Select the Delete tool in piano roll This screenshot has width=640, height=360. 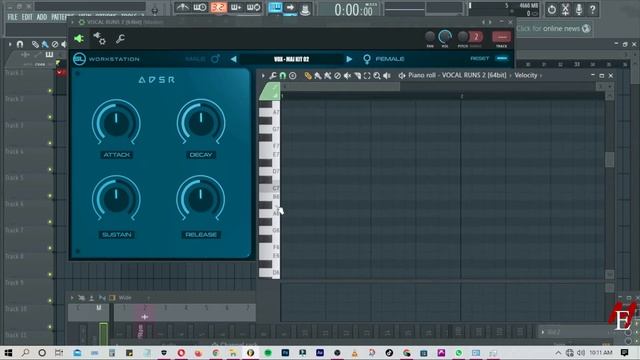(x=337, y=76)
